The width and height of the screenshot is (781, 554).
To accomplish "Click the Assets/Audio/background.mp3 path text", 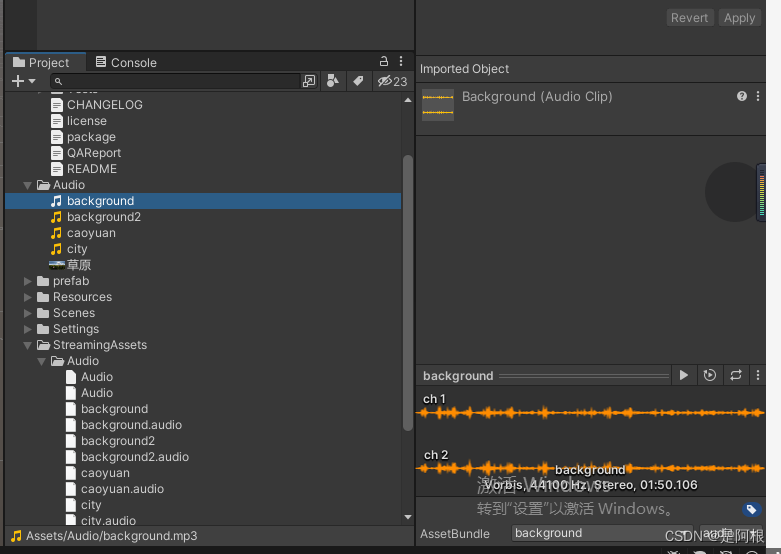I will [x=112, y=536].
